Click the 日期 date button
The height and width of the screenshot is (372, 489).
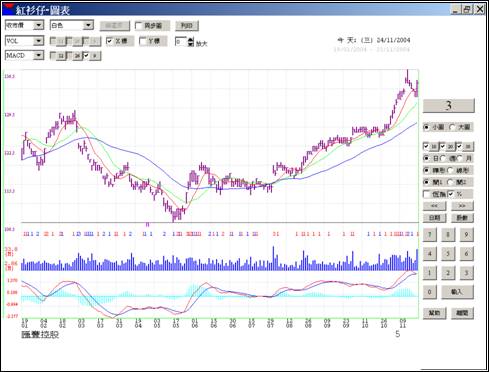[x=434, y=218]
